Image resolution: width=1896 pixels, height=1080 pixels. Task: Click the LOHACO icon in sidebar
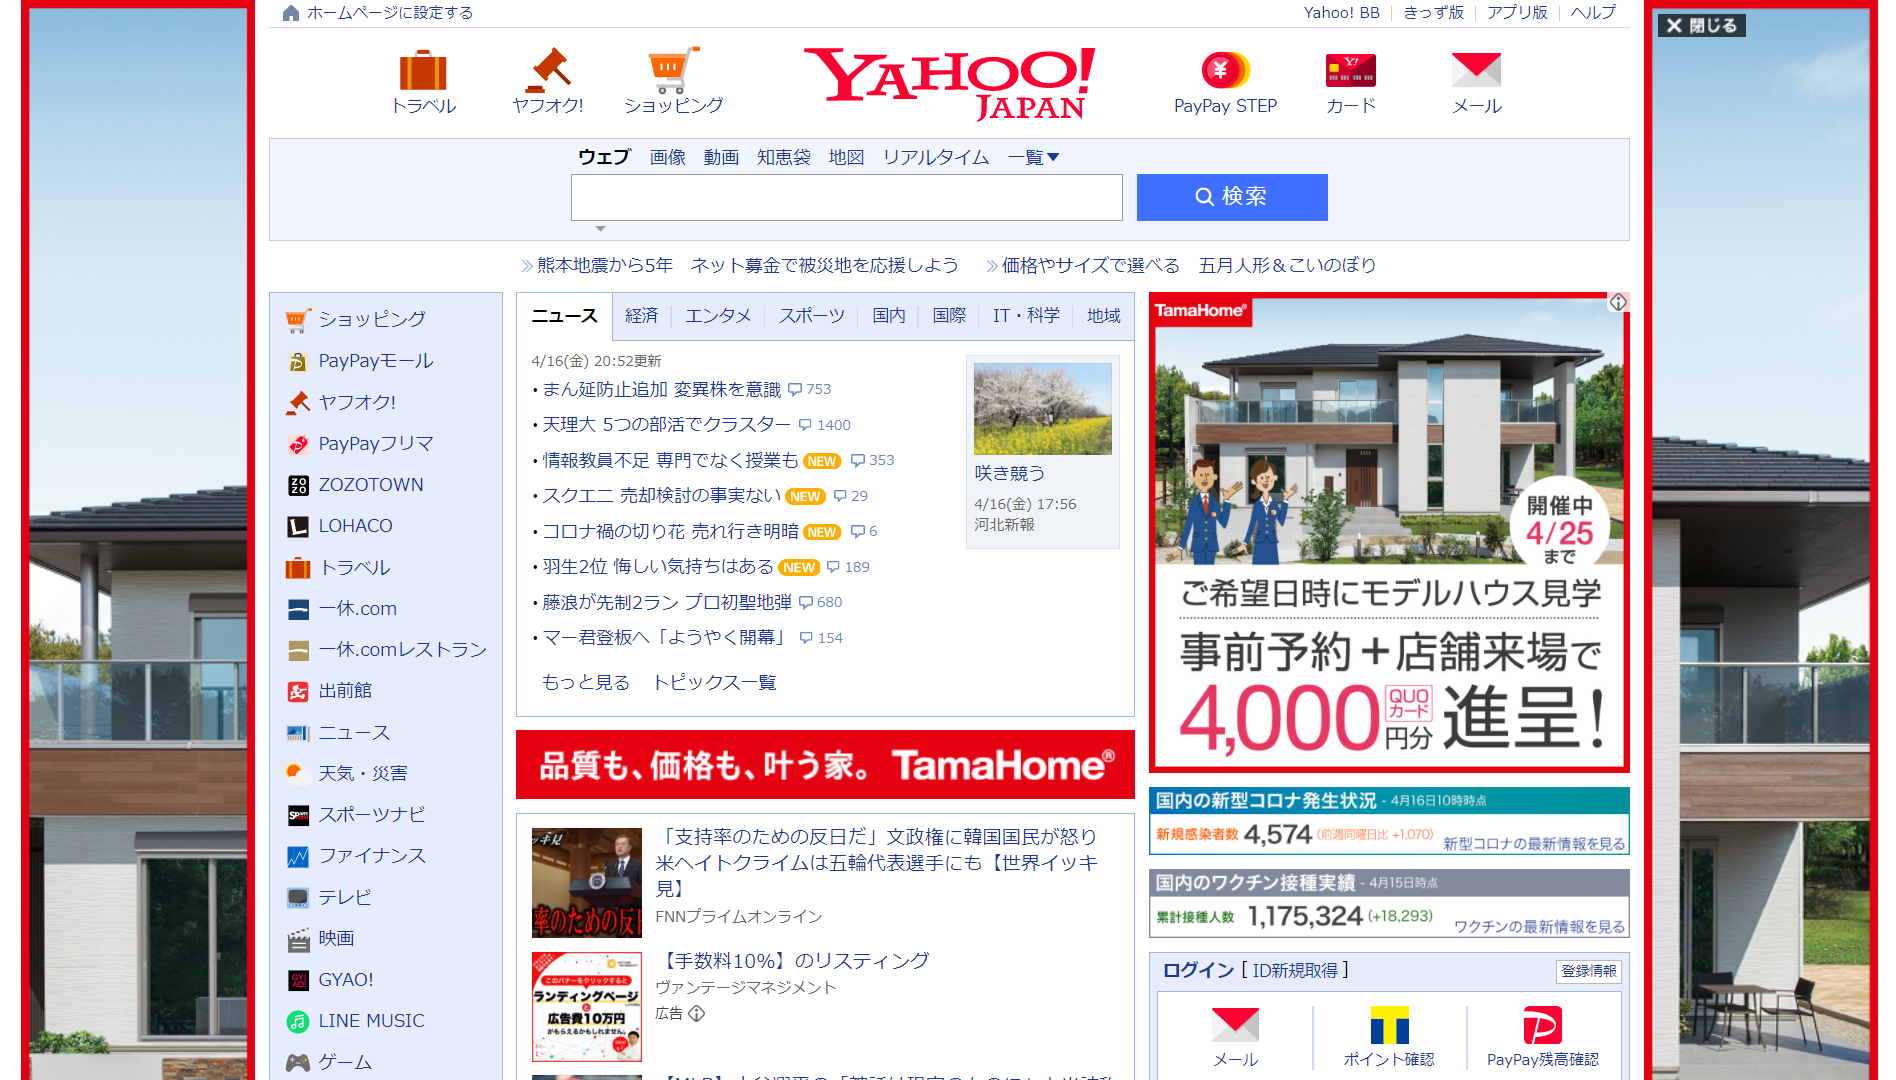(x=298, y=526)
